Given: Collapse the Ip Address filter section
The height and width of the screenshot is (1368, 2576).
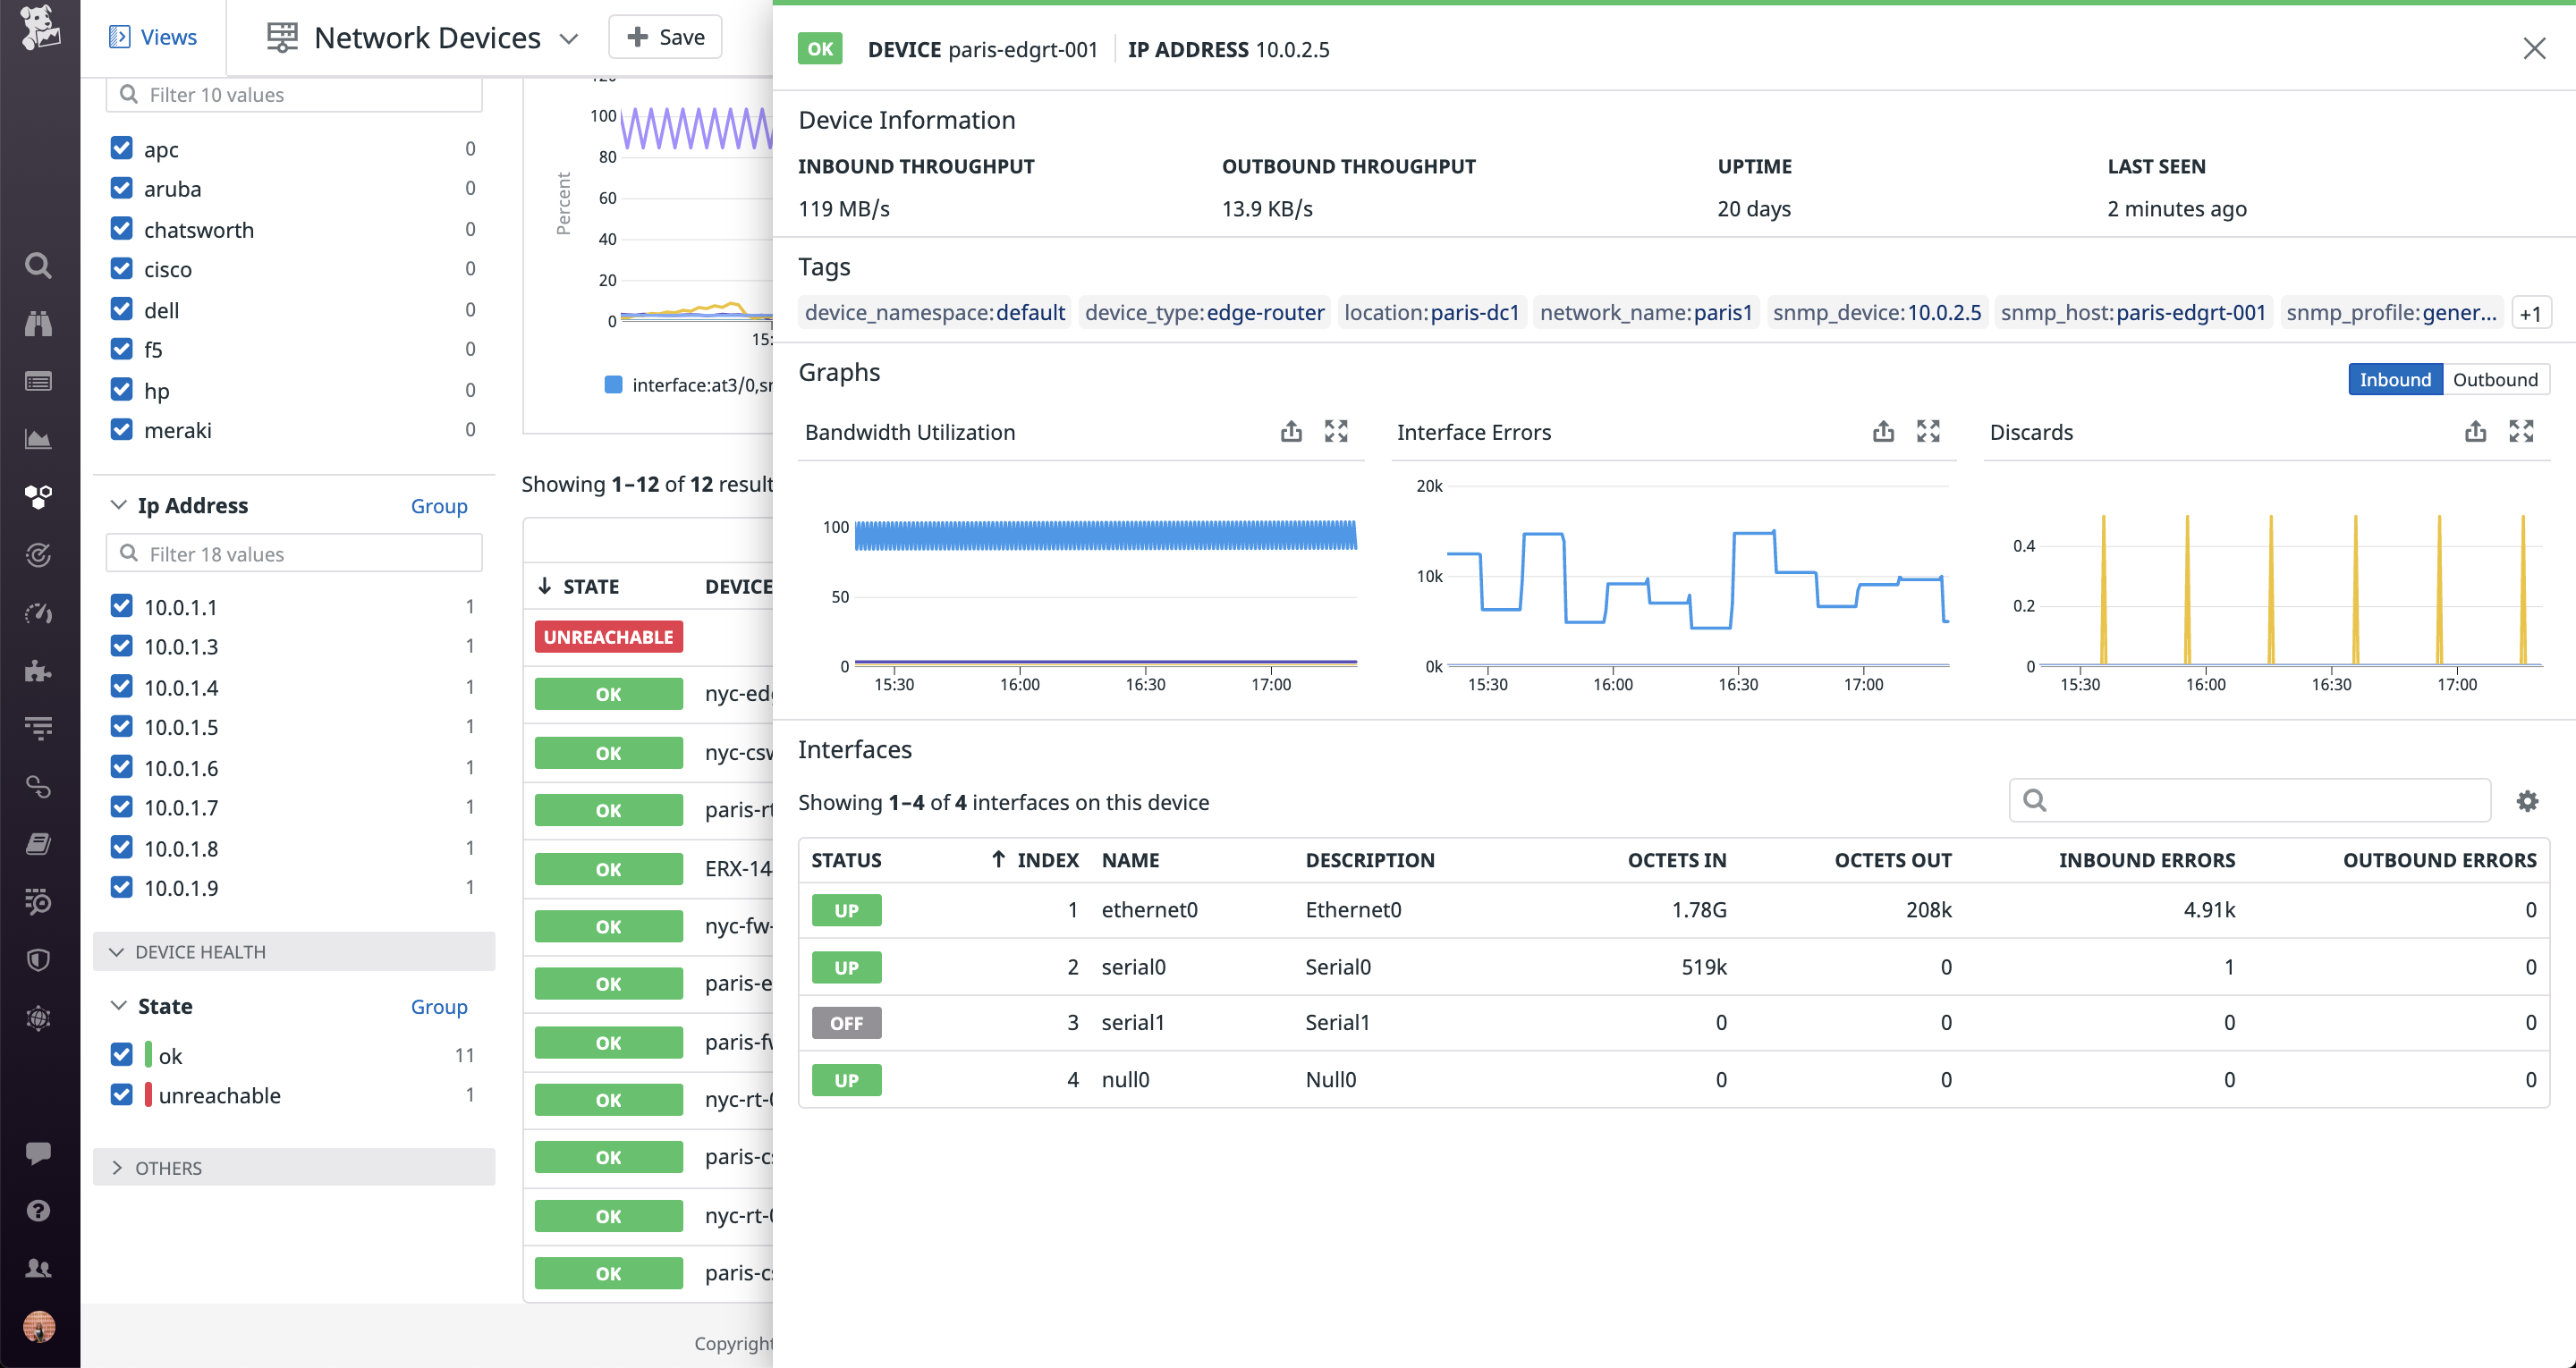Looking at the screenshot, I should point(119,505).
